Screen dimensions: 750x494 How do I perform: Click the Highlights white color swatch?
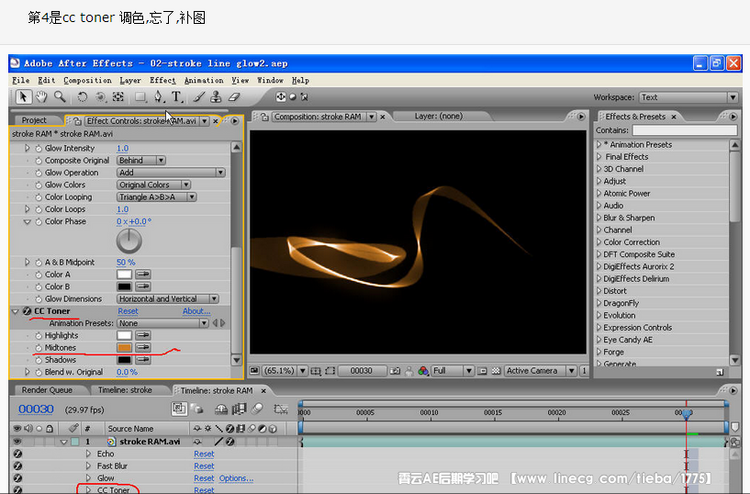pos(124,336)
